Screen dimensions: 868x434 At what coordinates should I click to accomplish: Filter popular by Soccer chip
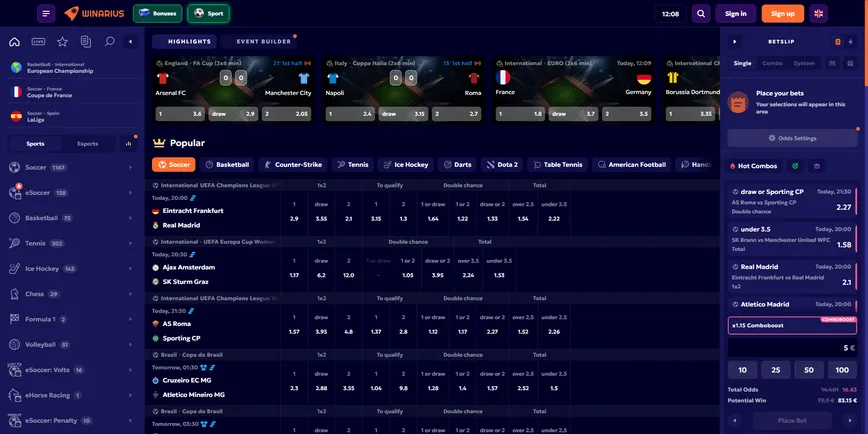tap(174, 164)
